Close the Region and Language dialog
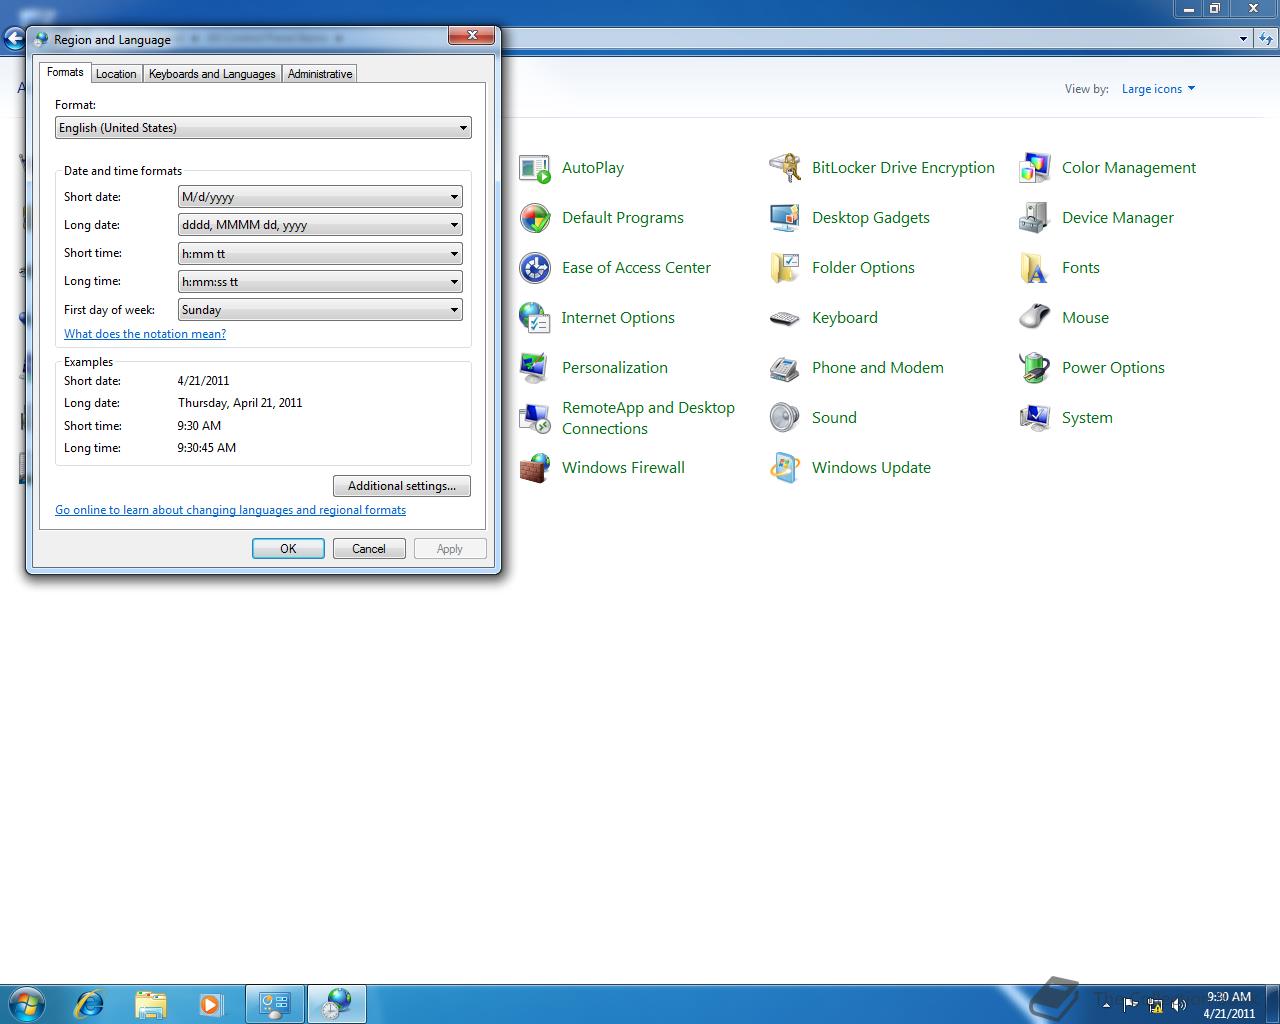The width and height of the screenshot is (1280, 1024). point(471,36)
